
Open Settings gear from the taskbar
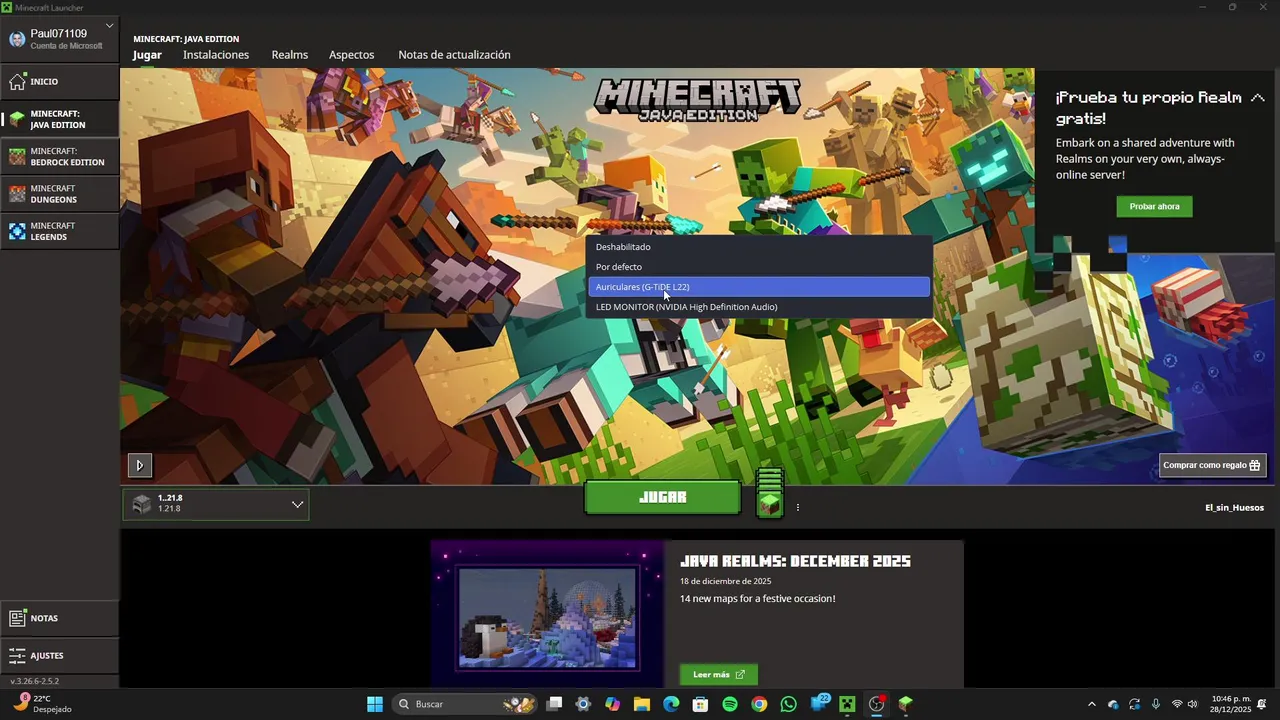pyautogui.click(x=584, y=704)
